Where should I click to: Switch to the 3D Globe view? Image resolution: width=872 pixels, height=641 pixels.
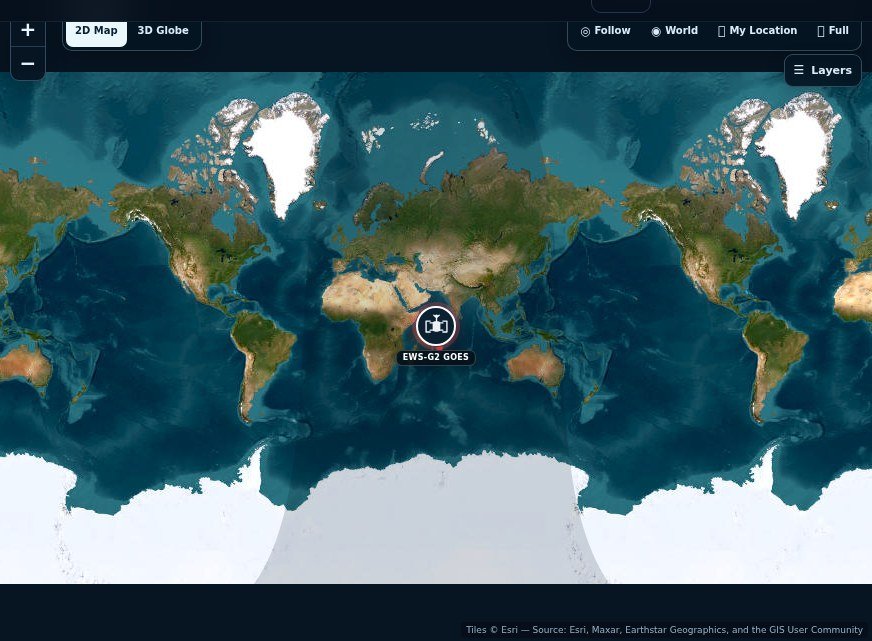pyautogui.click(x=163, y=33)
